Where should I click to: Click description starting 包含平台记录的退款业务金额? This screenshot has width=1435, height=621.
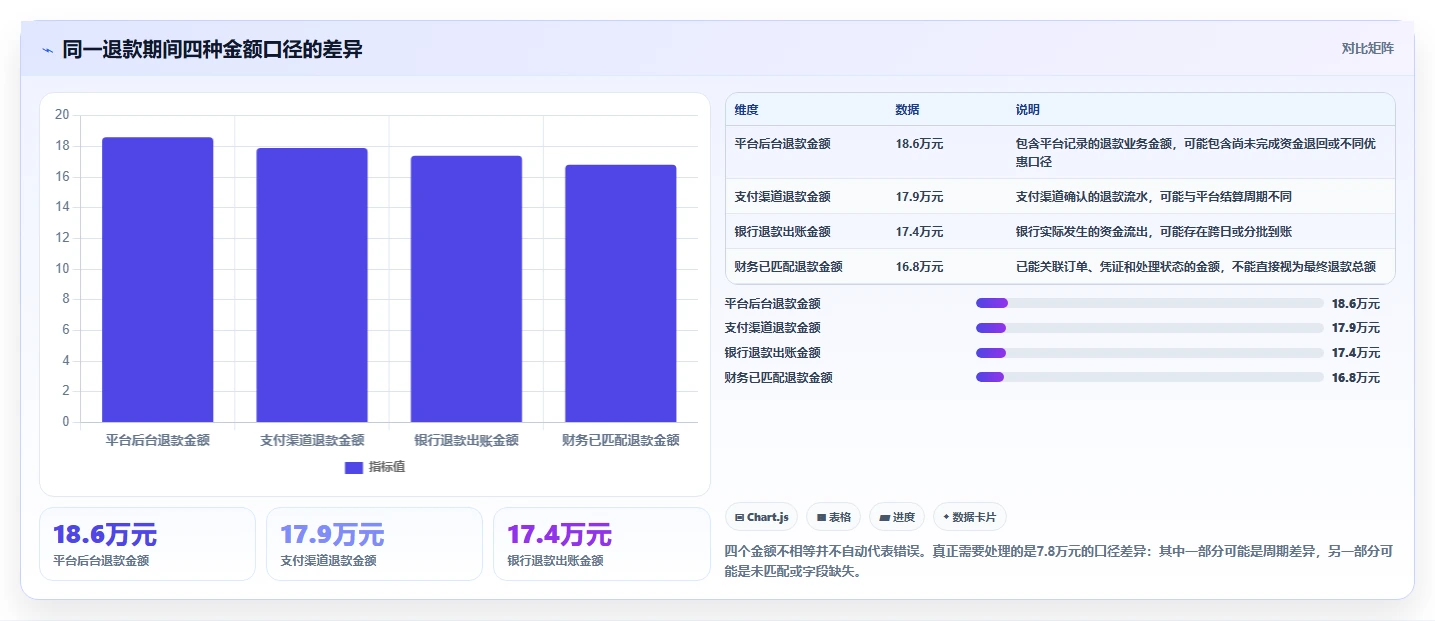tap(1196, 153)
